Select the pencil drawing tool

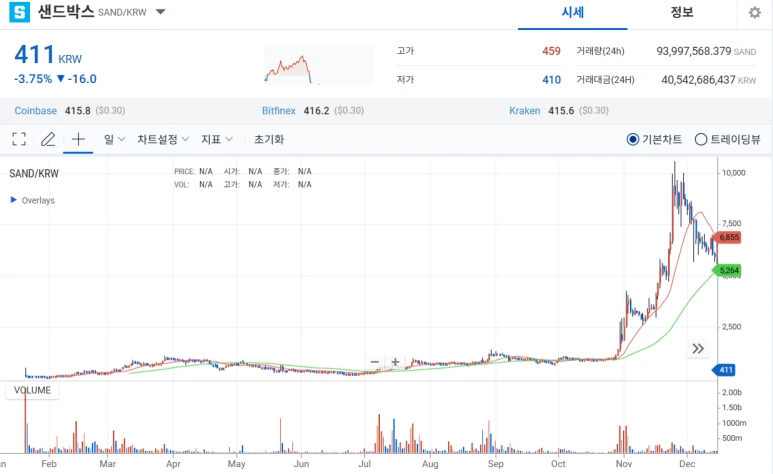[x=48, y=139]
